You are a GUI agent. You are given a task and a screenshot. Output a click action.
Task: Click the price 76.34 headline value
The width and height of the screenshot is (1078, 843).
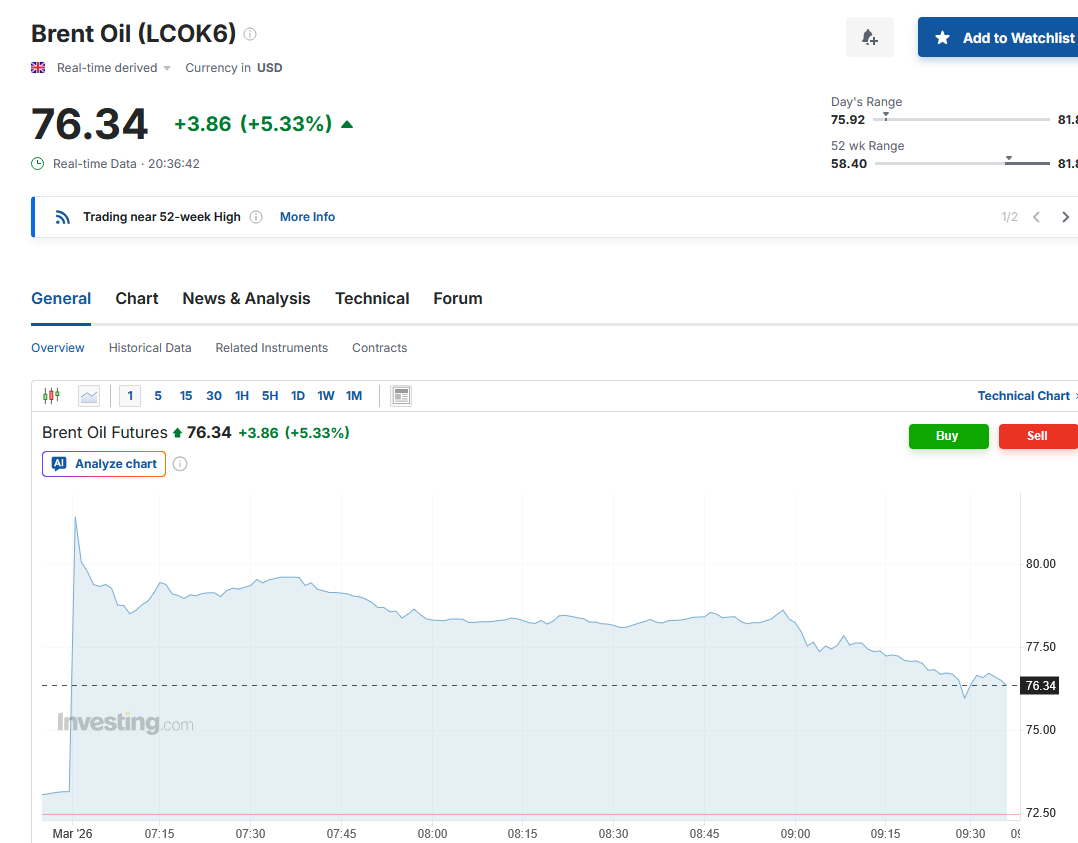pyautogui.click(x=89, y=124)
